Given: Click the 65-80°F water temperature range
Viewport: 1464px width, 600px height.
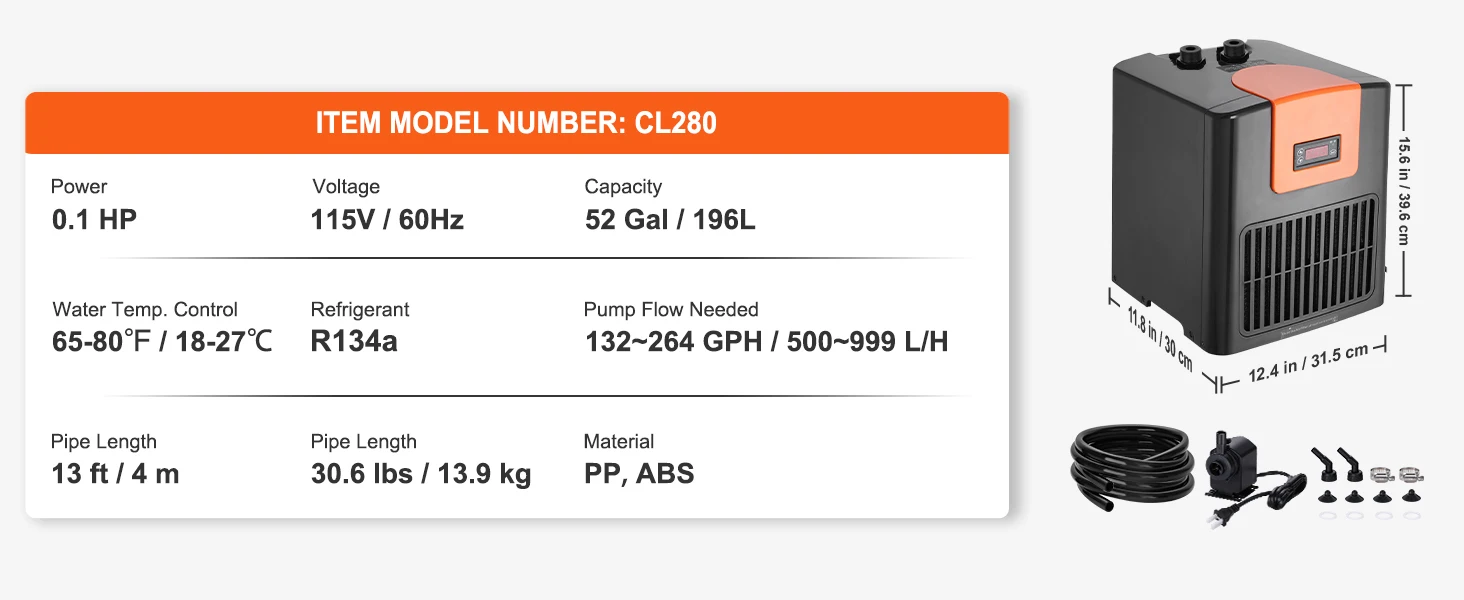Looking at the screenshot, I should (161, 342).
